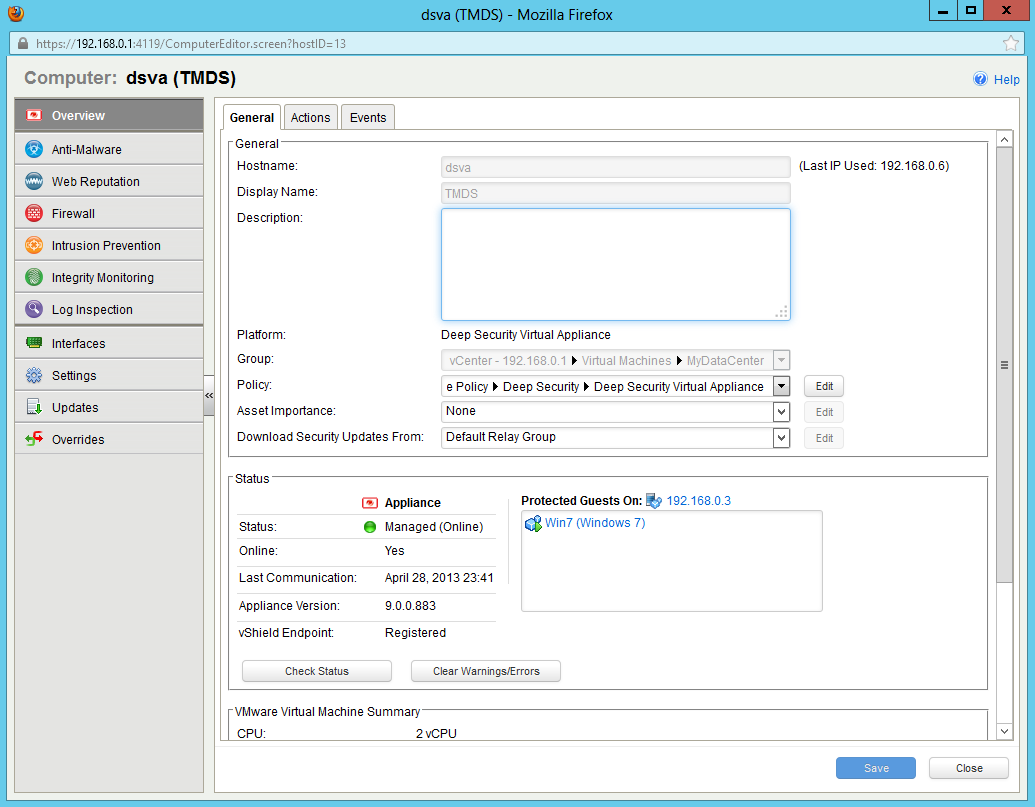Click the padlock site security icon

pos(23,44)
